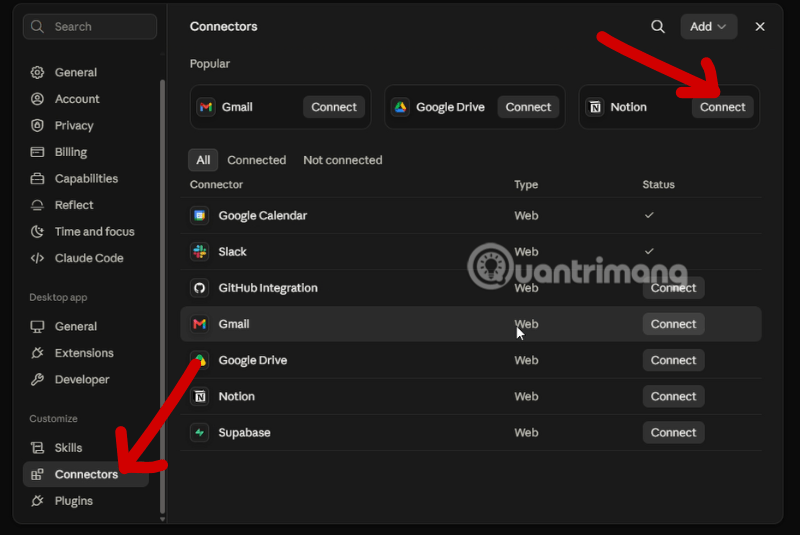Click the Google Drive row name in the list
Viewport: 800px width, 535px height.
click(x=253, y=361)
